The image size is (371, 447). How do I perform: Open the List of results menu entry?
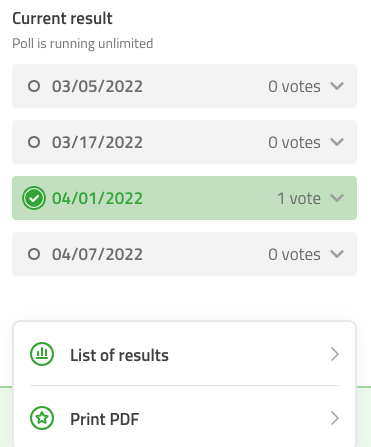[184, 354]
